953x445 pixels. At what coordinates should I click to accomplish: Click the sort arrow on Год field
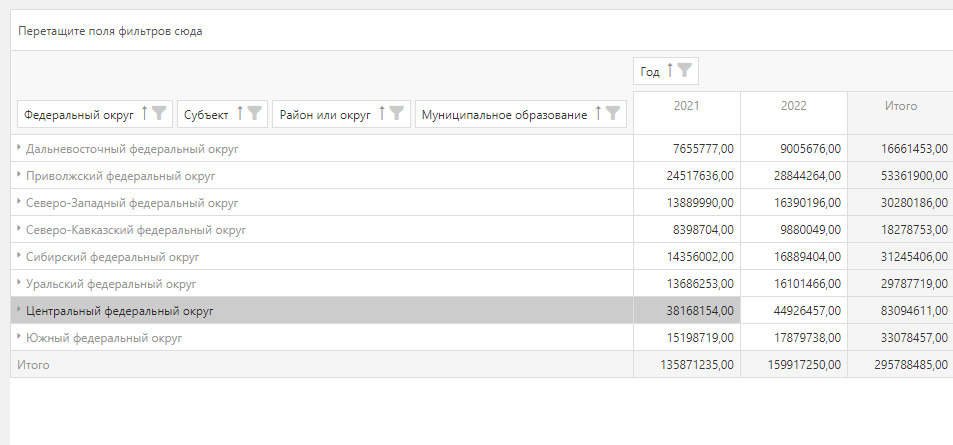click(x=669, y=71)
